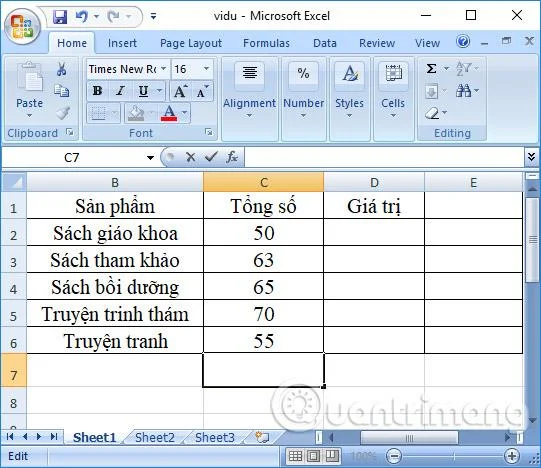Select the Format Painter brush icon

(63, 113)
